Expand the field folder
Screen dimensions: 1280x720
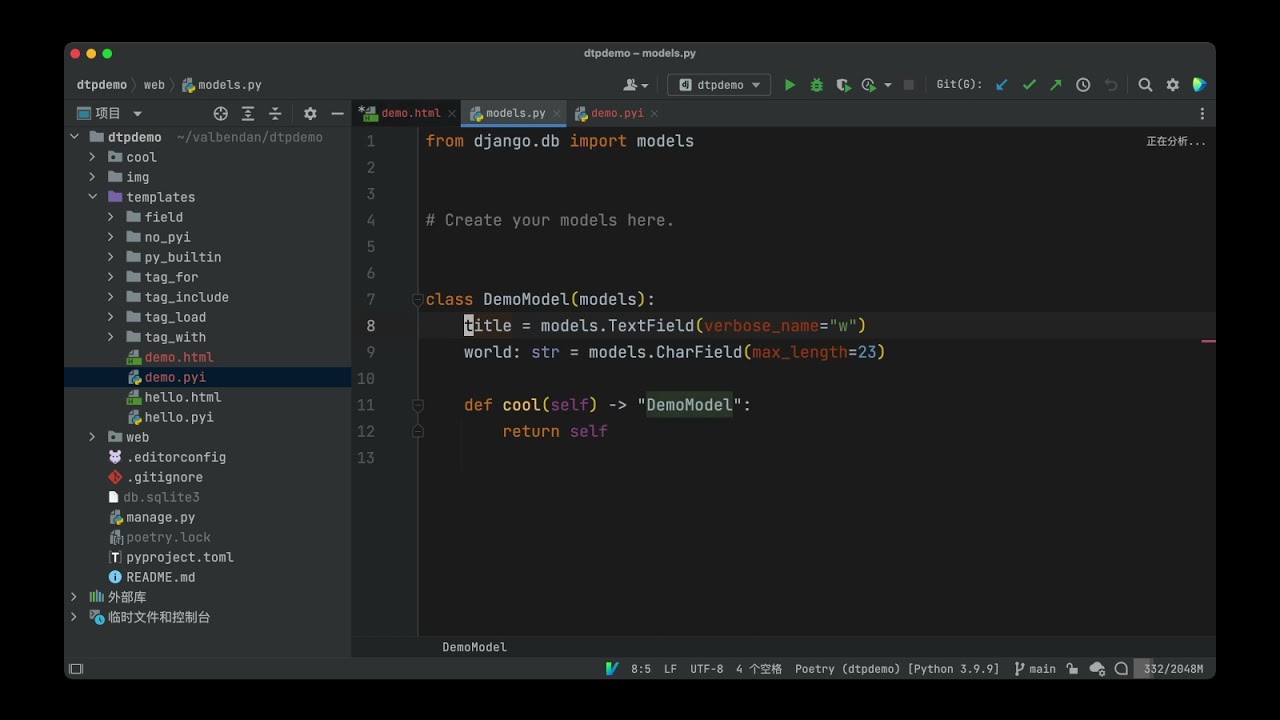(x=111, y=217)
